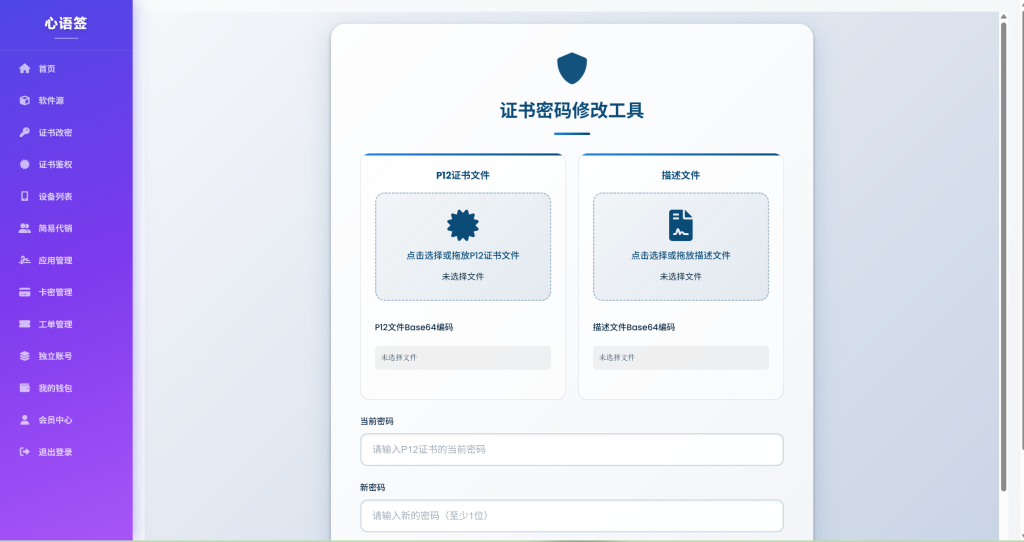Click 点击选择或拖放P12证书文件 upload text
The height and width of the screenshot is (542, 1024).
(463, 255)
